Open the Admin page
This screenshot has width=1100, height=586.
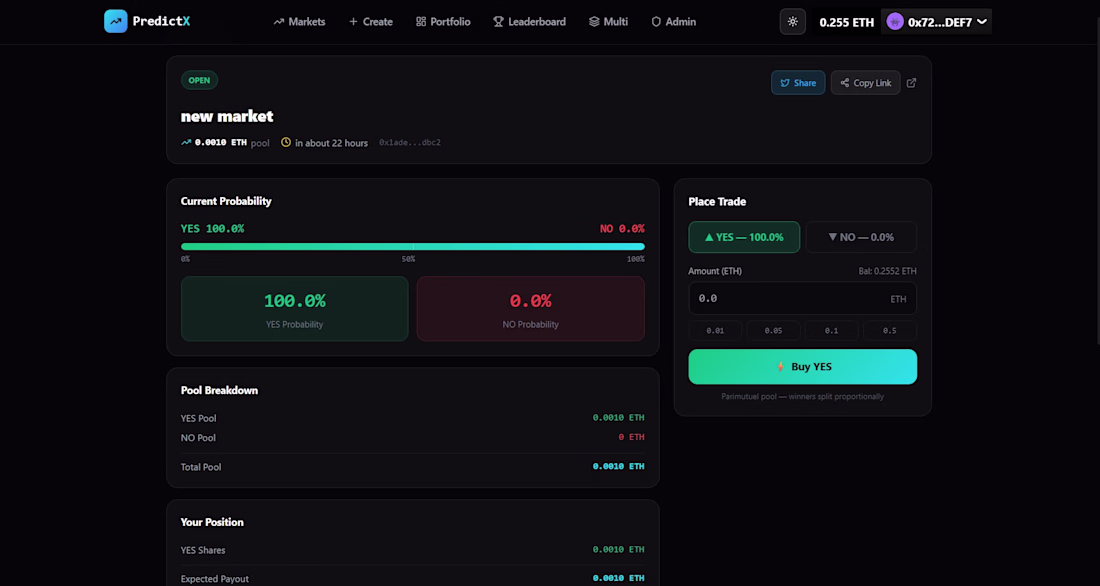[673, 22]
